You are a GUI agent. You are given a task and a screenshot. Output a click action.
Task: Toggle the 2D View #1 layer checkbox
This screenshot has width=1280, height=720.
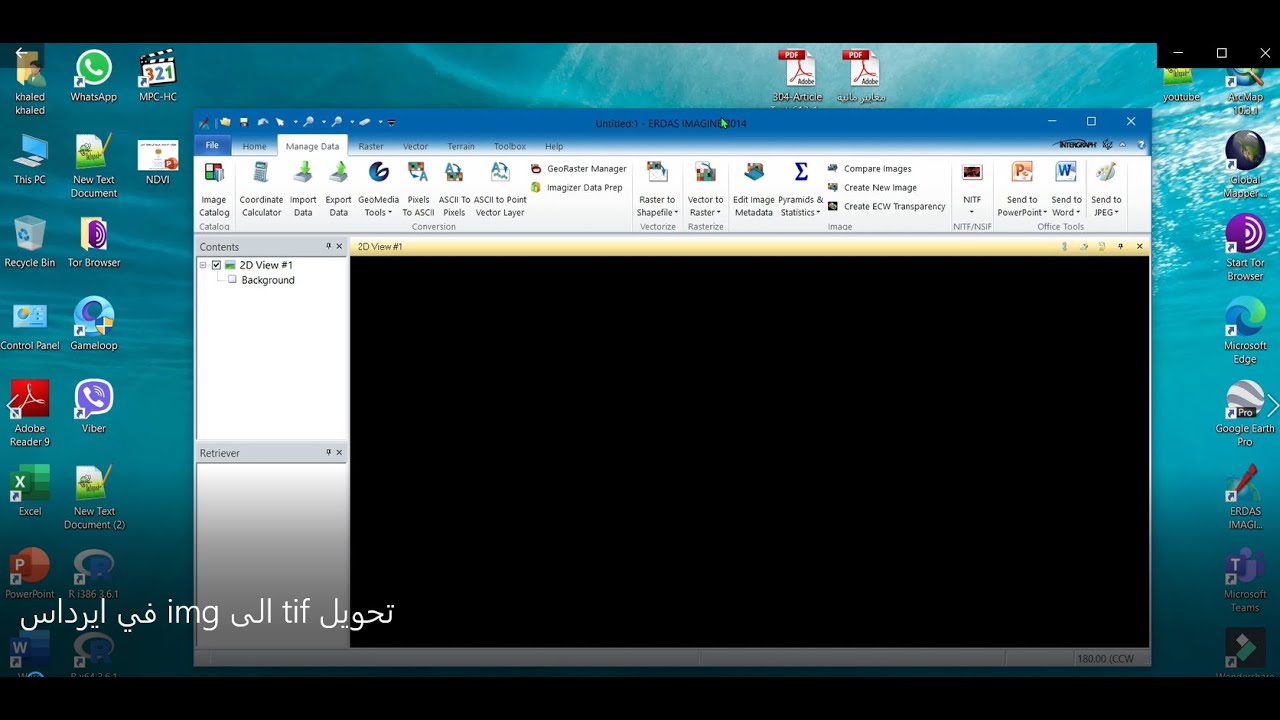pos(216,265)
